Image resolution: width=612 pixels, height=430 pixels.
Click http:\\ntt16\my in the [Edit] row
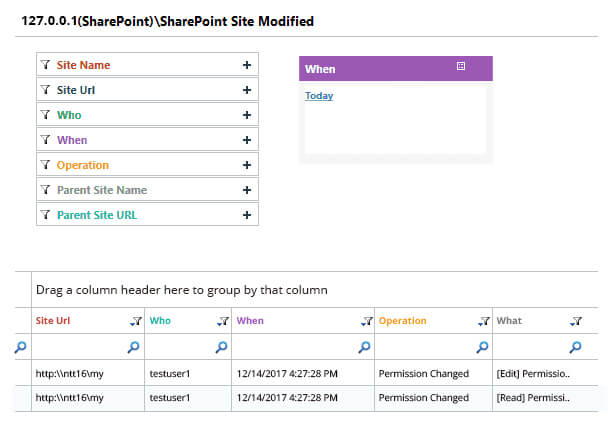tap(69, 373)
